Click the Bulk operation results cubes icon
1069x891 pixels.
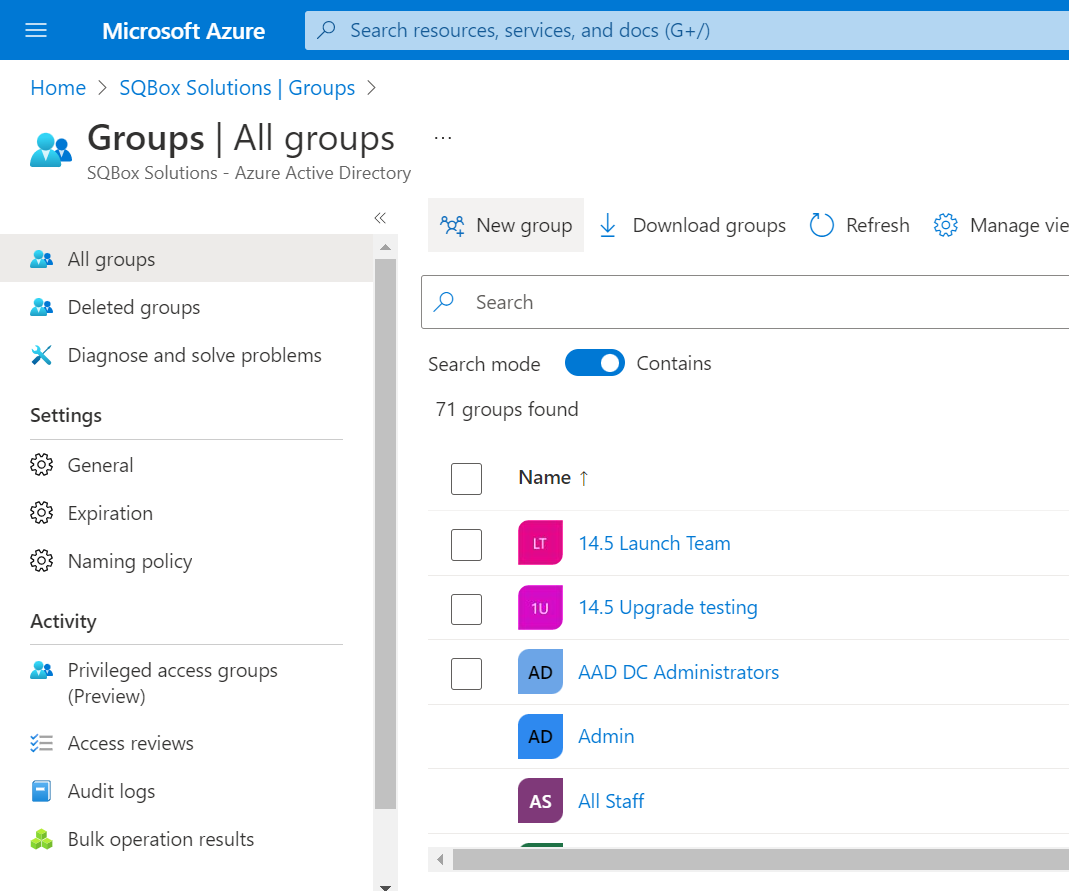click(x=42, y=839)
